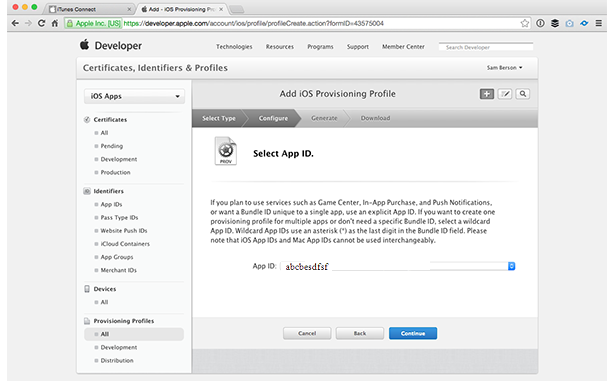
Task: Click the Apple logo in header
Action: coord(84,45)
